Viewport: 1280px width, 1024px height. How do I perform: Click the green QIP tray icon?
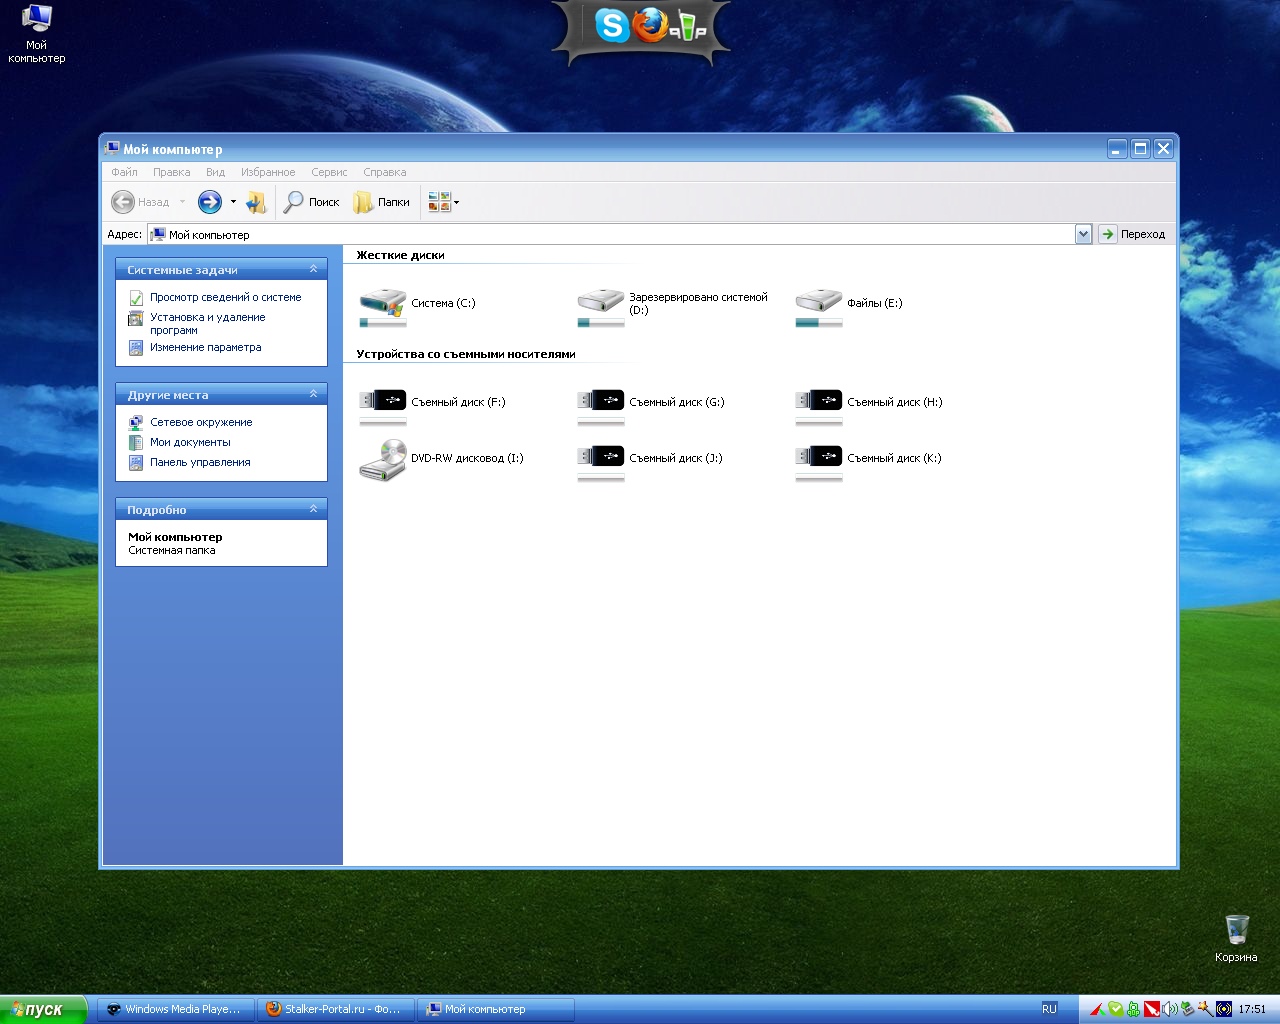click(x=1133, y=1009)
